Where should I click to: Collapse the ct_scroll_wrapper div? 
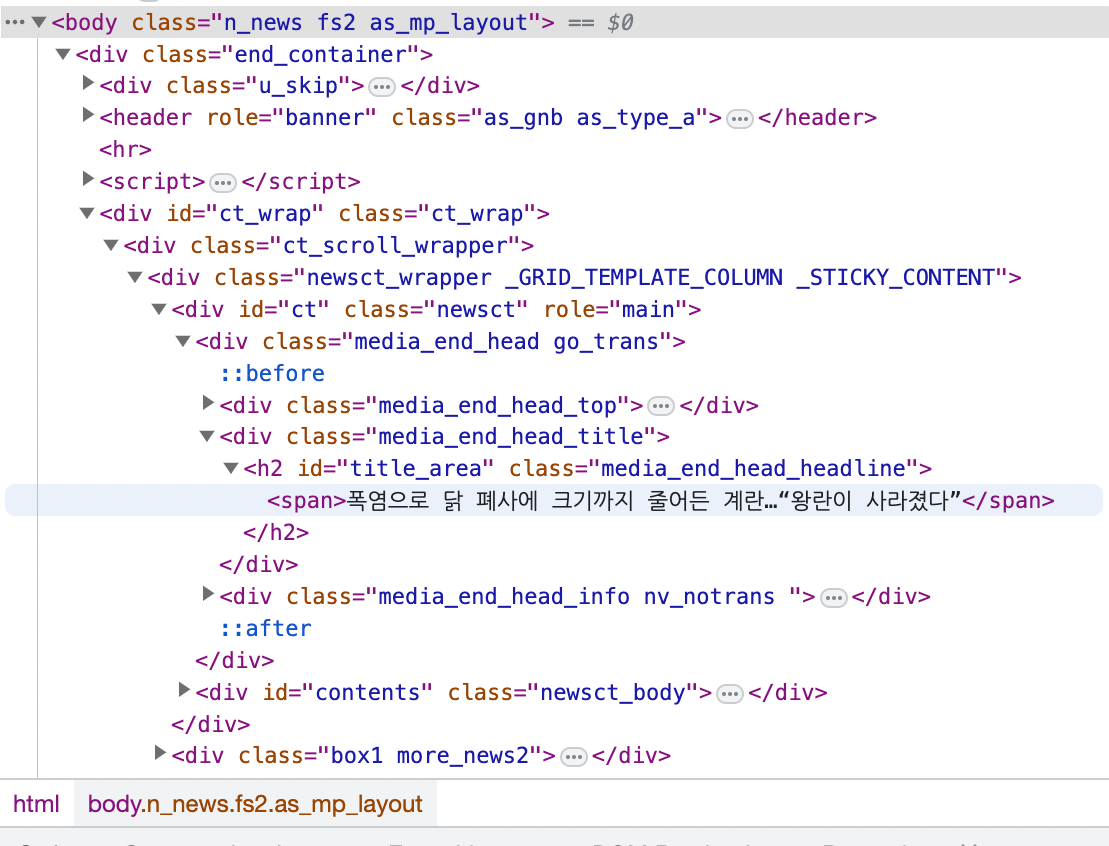click(x=111, y=245)
